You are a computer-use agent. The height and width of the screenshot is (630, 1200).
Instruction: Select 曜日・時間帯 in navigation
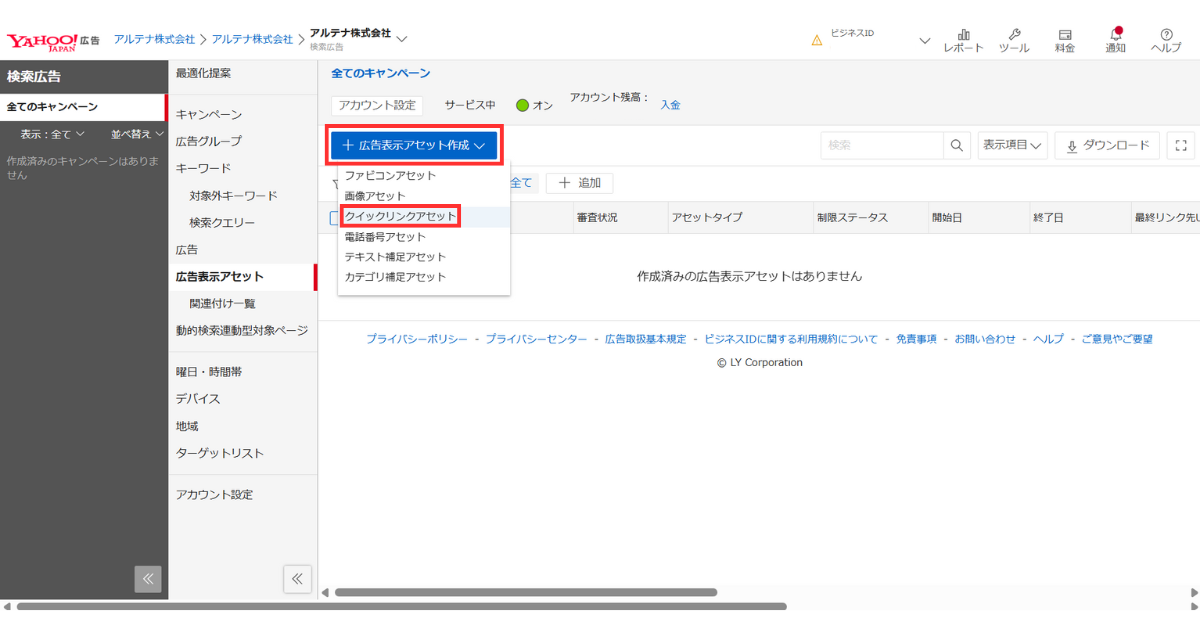[208, 371]
